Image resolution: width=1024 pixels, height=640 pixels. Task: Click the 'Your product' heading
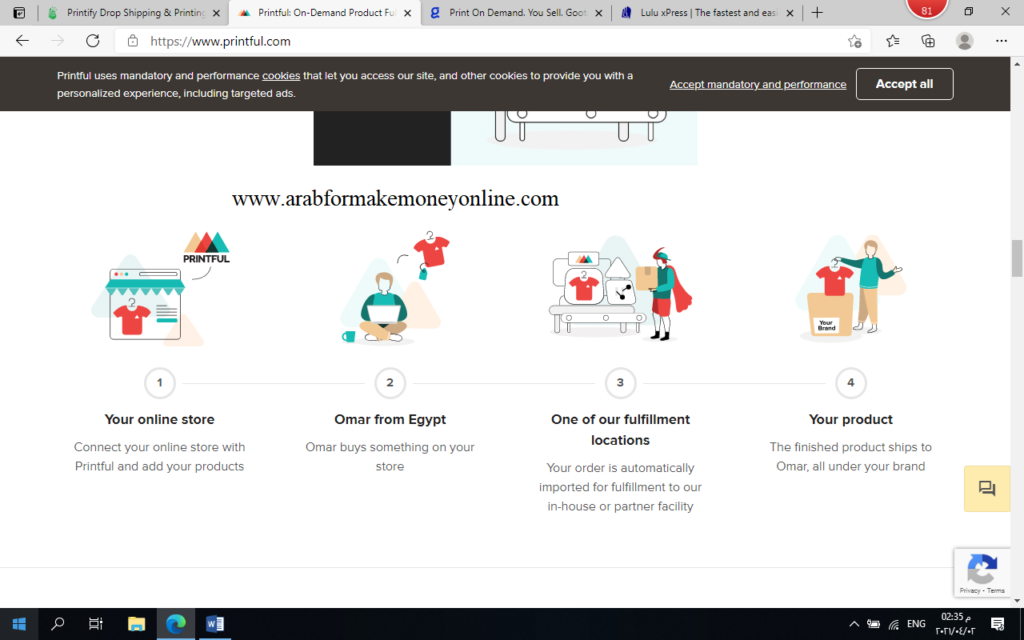[x=850, y=419]
